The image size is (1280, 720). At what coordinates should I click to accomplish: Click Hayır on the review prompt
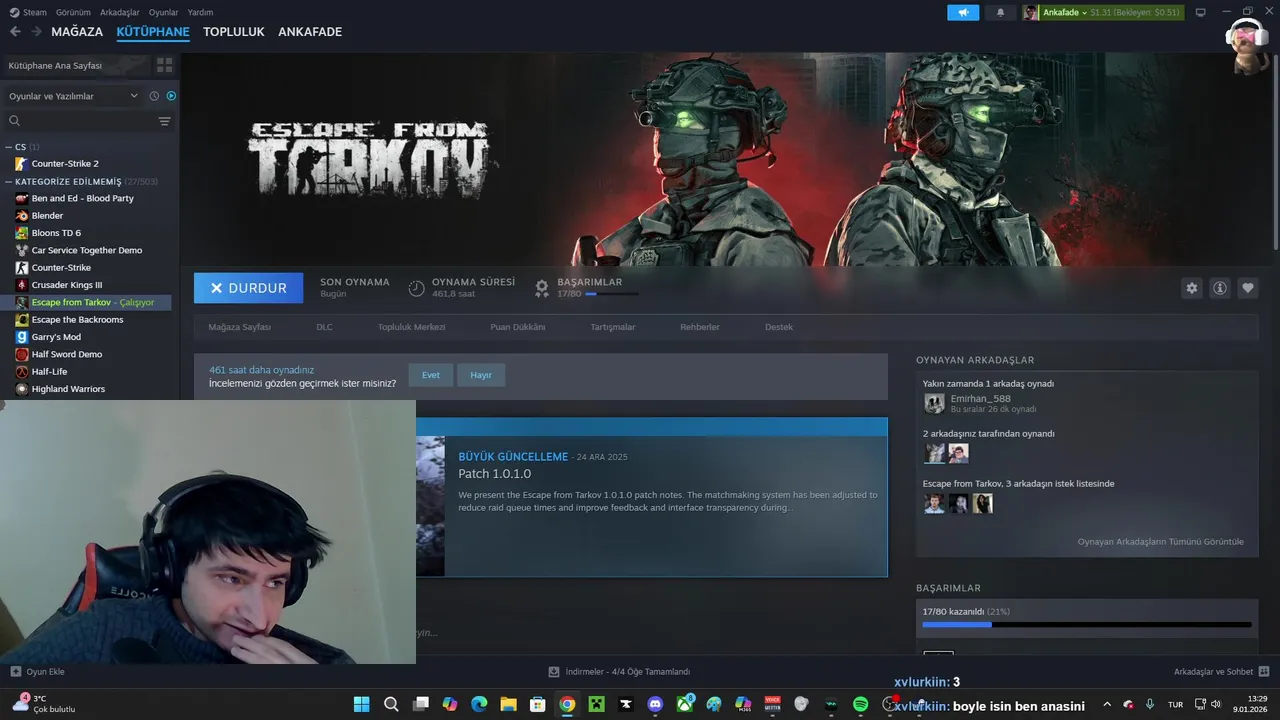coord(481,375)
